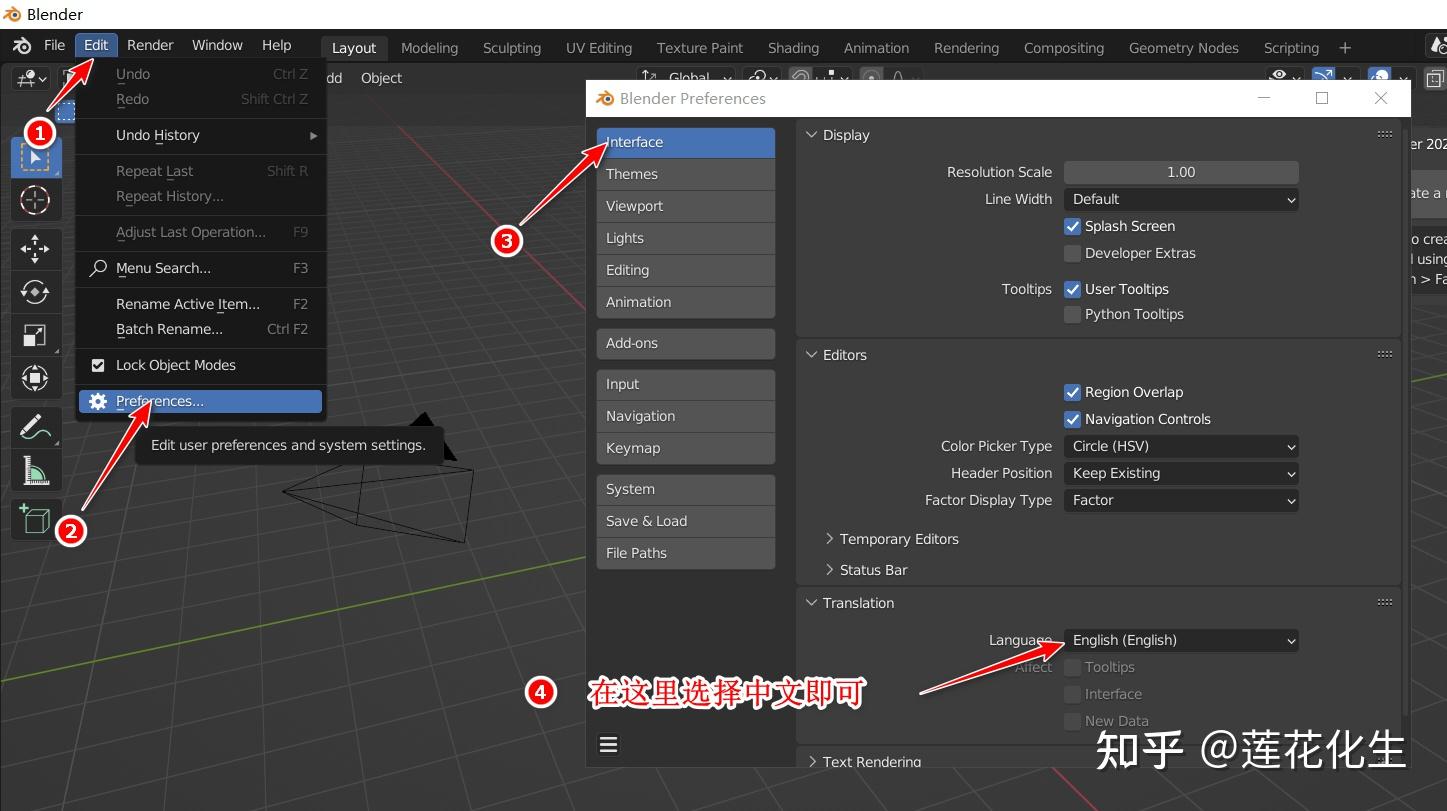This screenshot has height=811, width=1447.
Task: Grab the Display panel grip handle
Action: 1385,134
